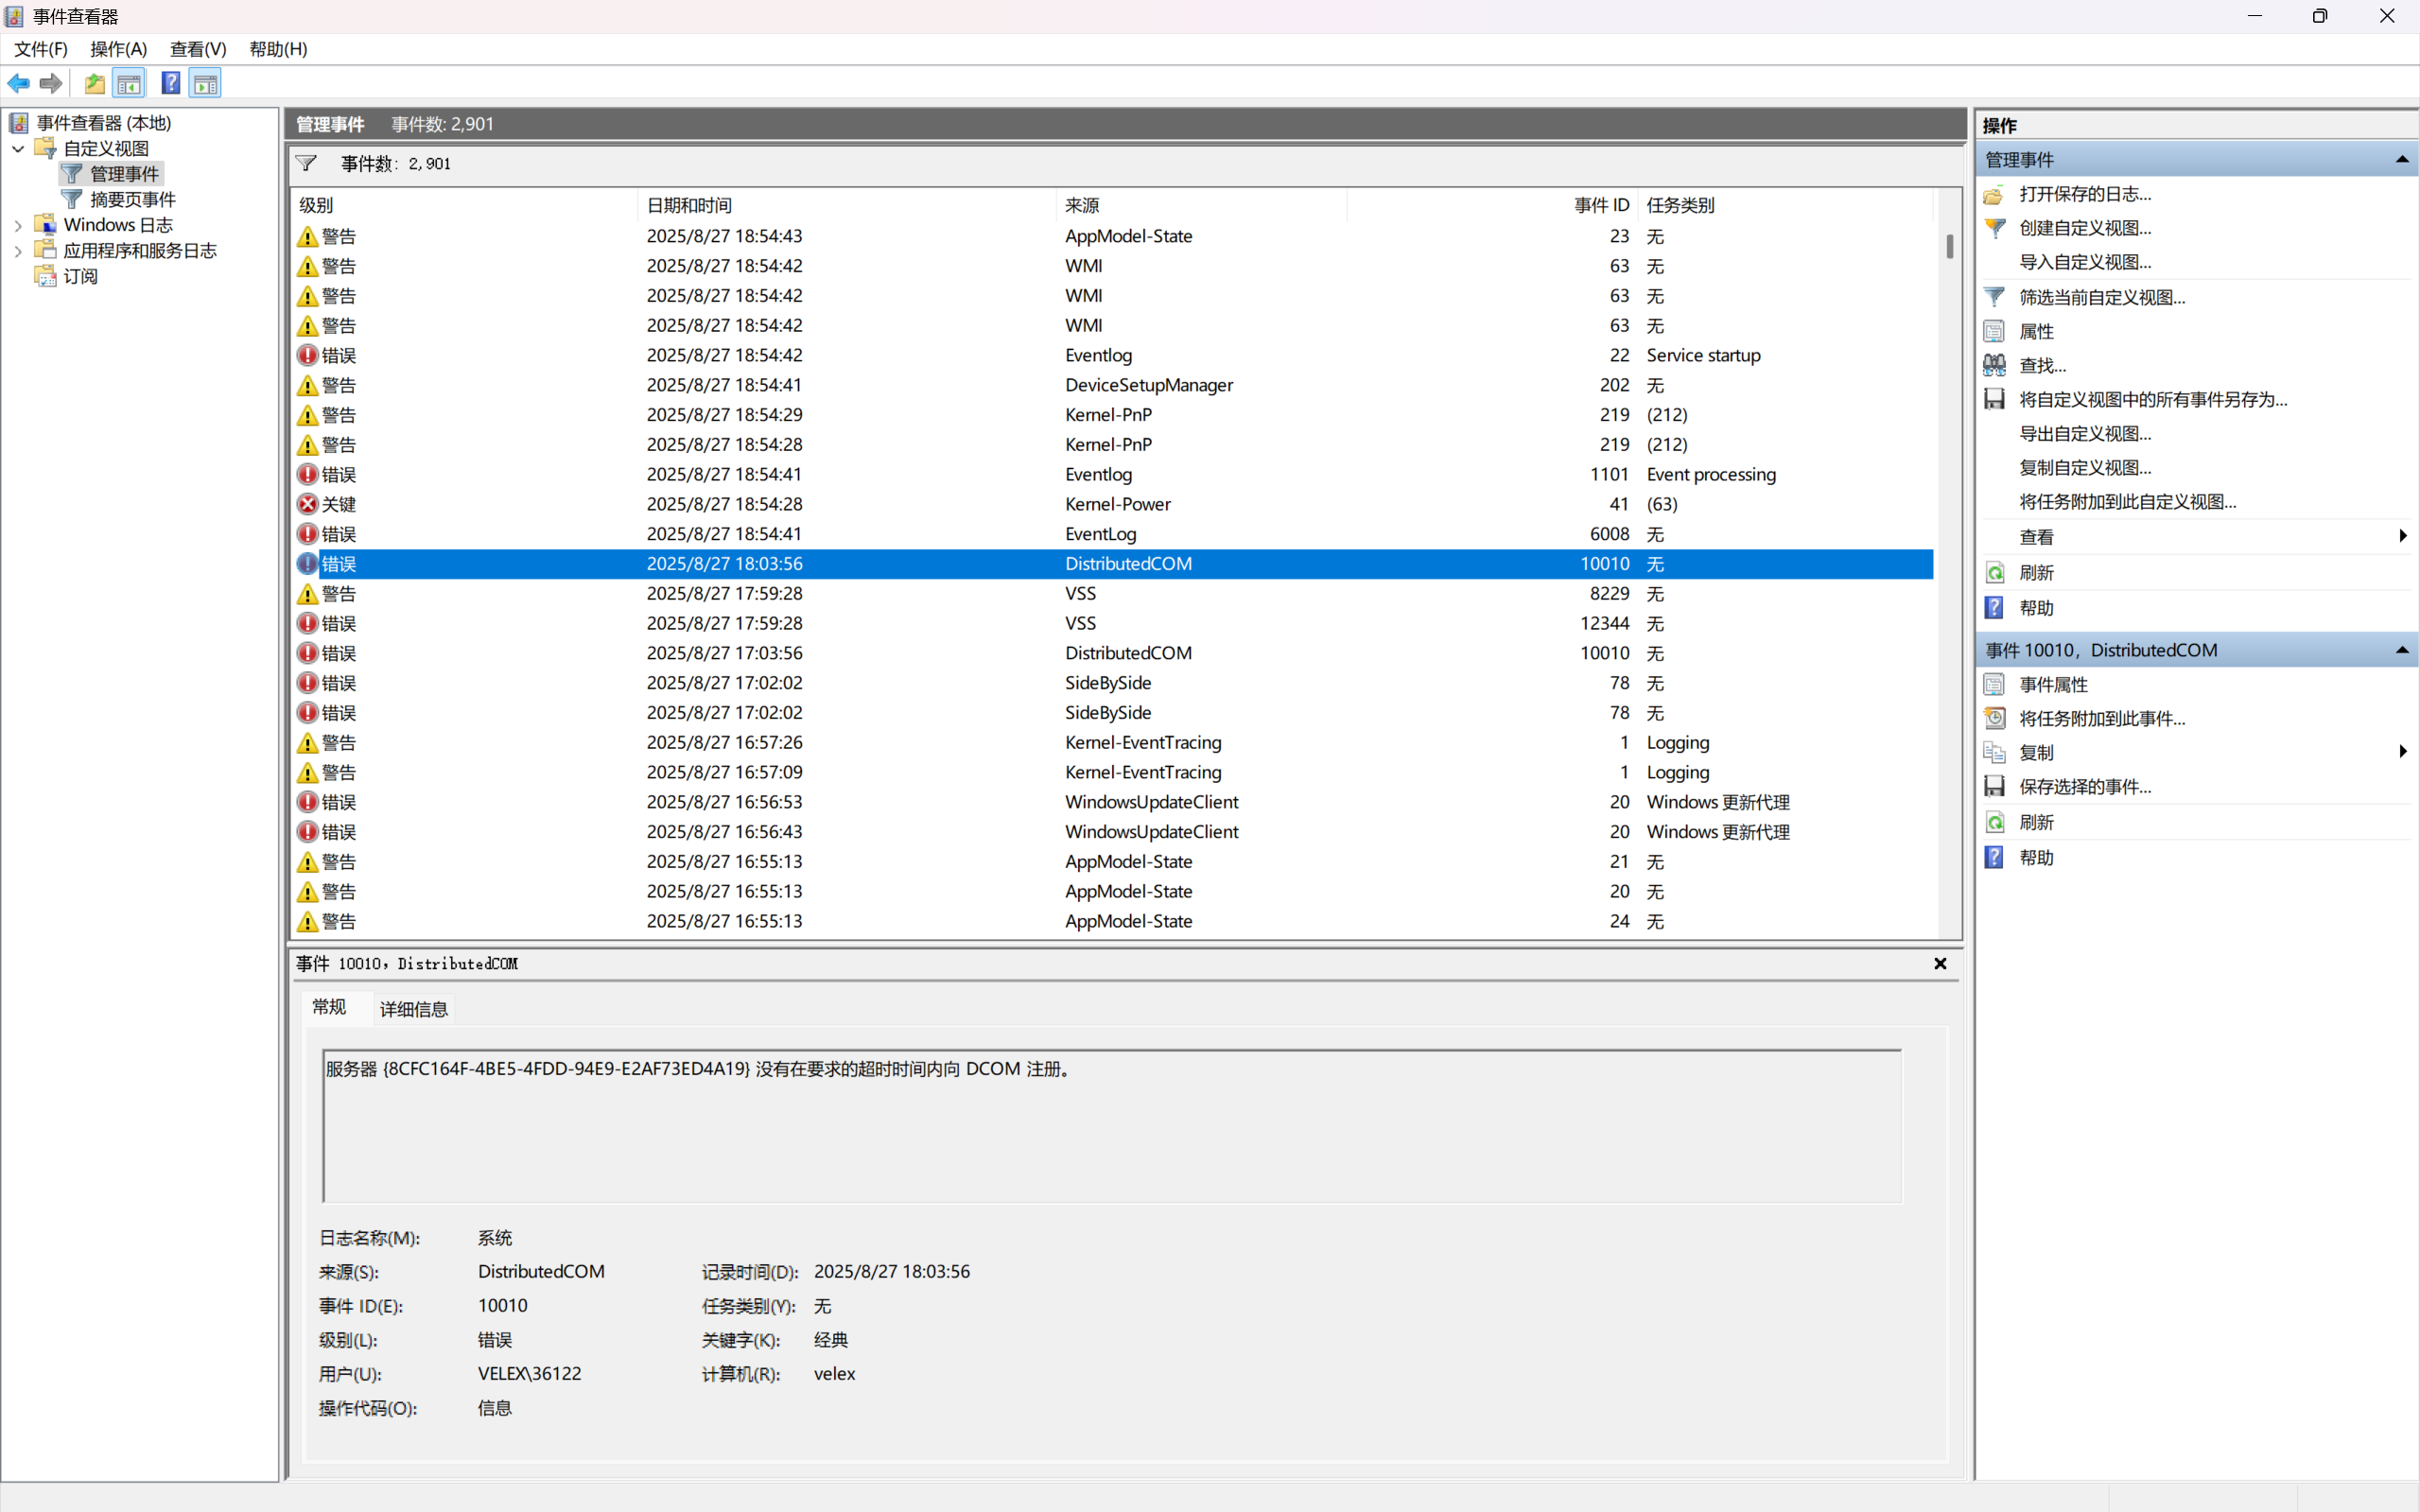Expand the Windows 日志 tree node

point(18,225)
